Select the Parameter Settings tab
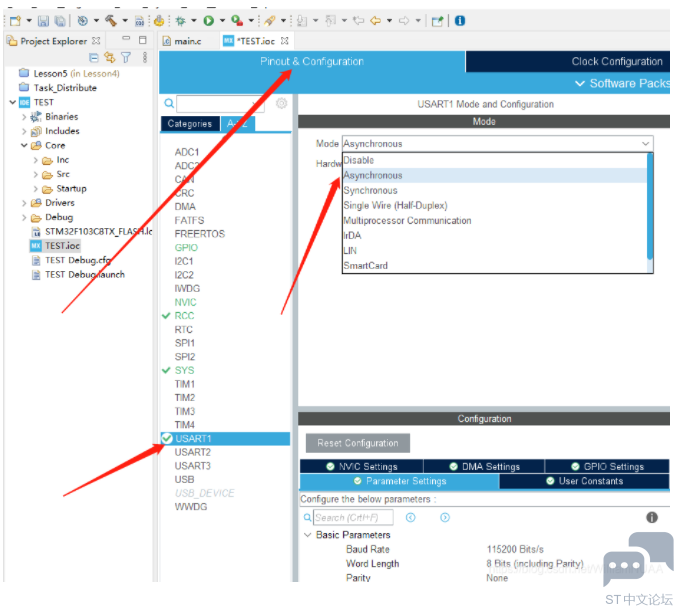 pyautogui.click(x=399, y=481)
